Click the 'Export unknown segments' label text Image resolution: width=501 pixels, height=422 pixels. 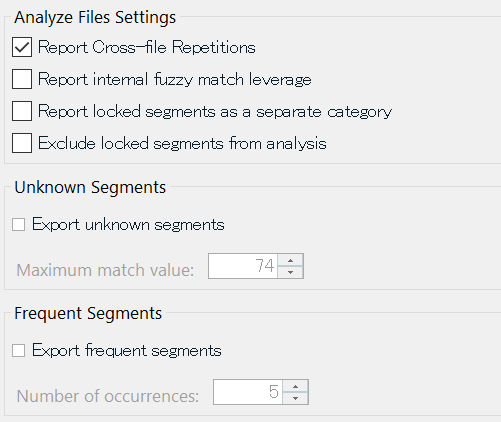[128, 224]
